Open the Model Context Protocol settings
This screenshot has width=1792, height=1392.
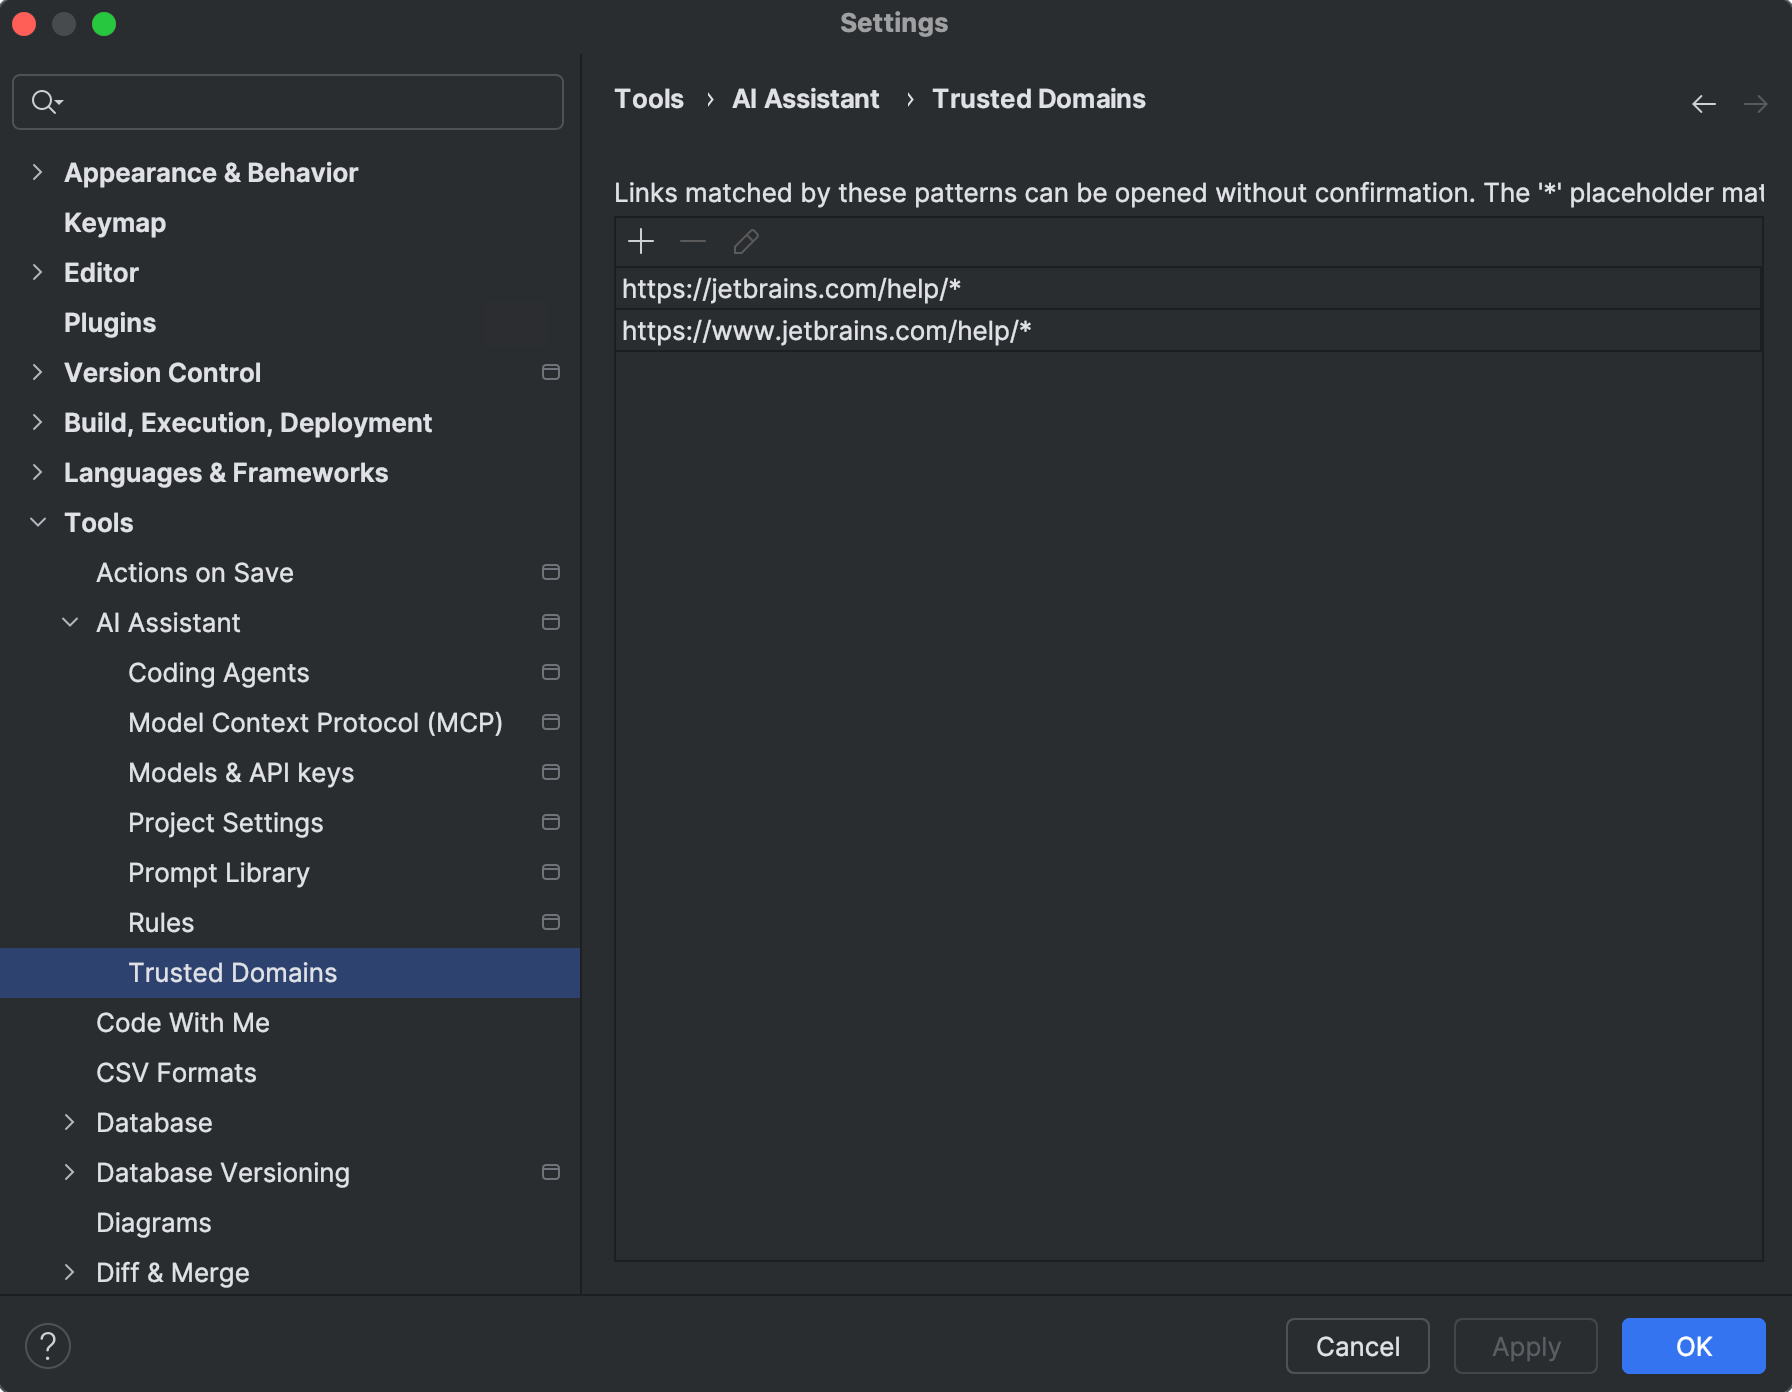pyautogui.click(x=315, y=722)
